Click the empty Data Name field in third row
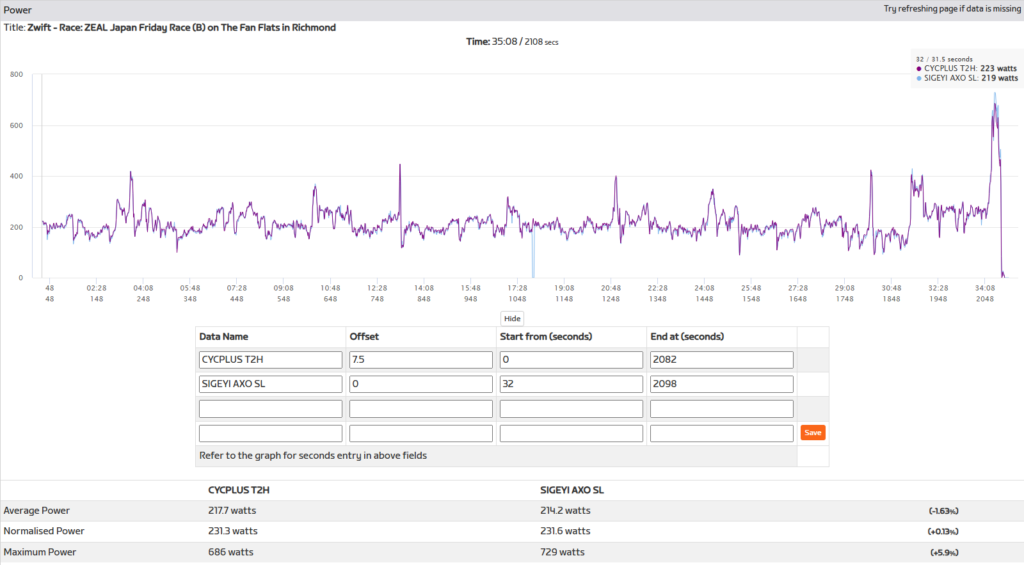 271,409
